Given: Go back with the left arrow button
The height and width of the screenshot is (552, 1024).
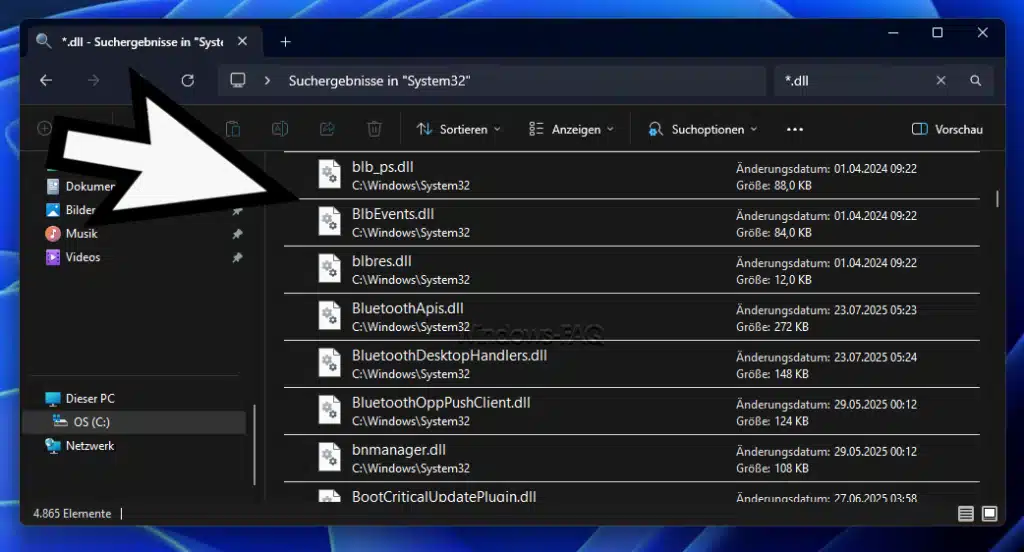Looking at the screenshot, I should tap(46, 80).
